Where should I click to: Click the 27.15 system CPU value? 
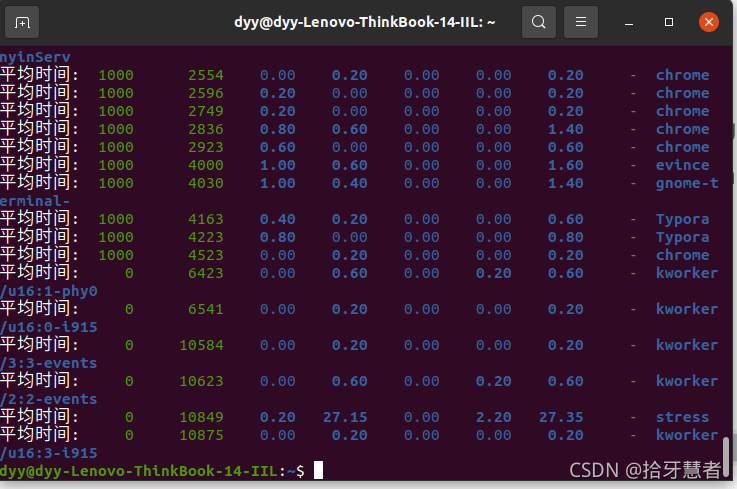coord(345,417)
